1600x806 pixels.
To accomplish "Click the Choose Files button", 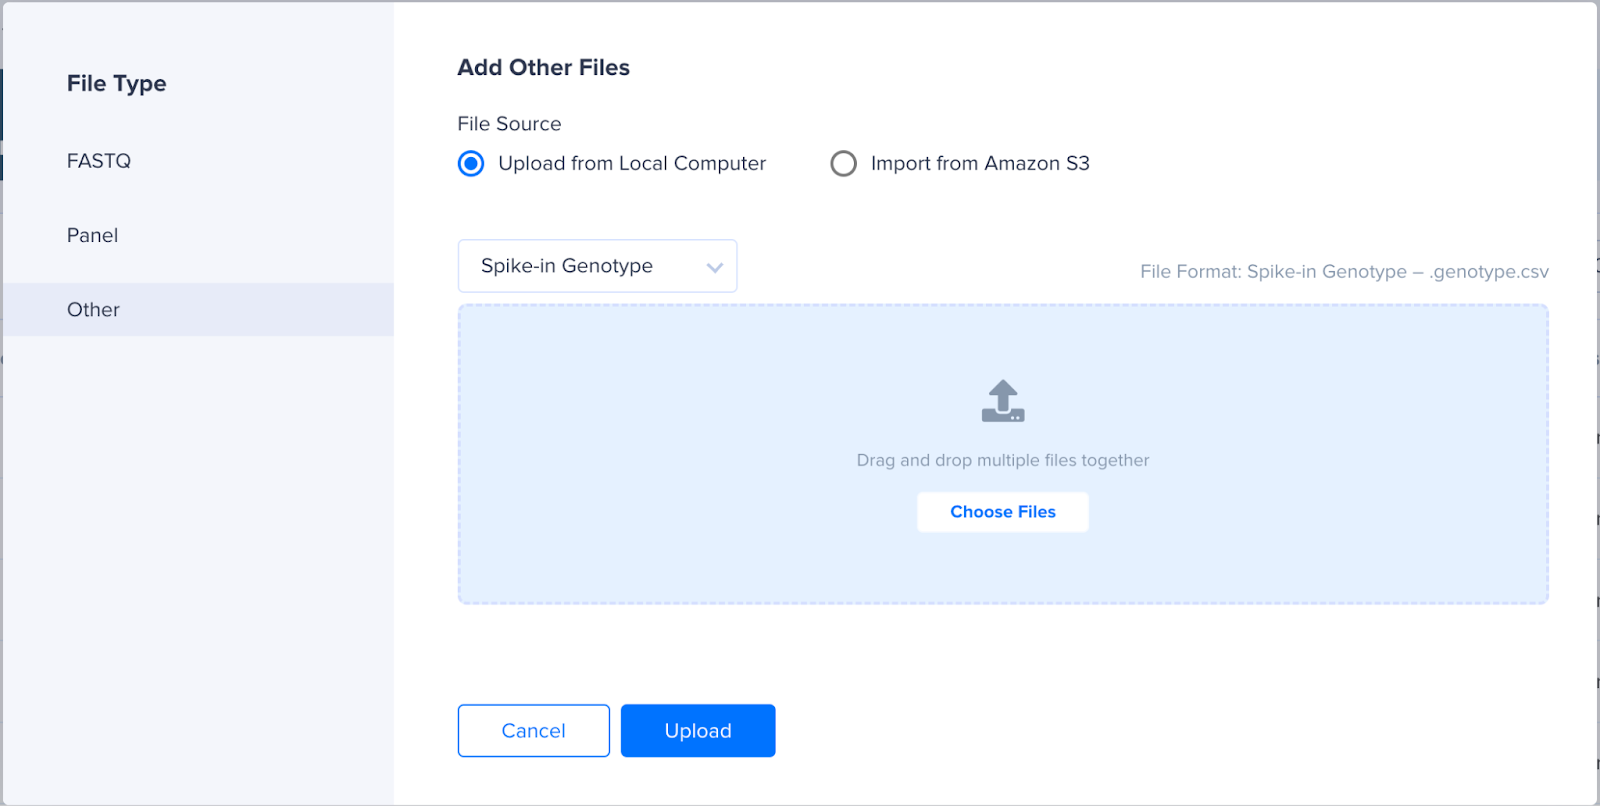I will [x=1003, y=512].
